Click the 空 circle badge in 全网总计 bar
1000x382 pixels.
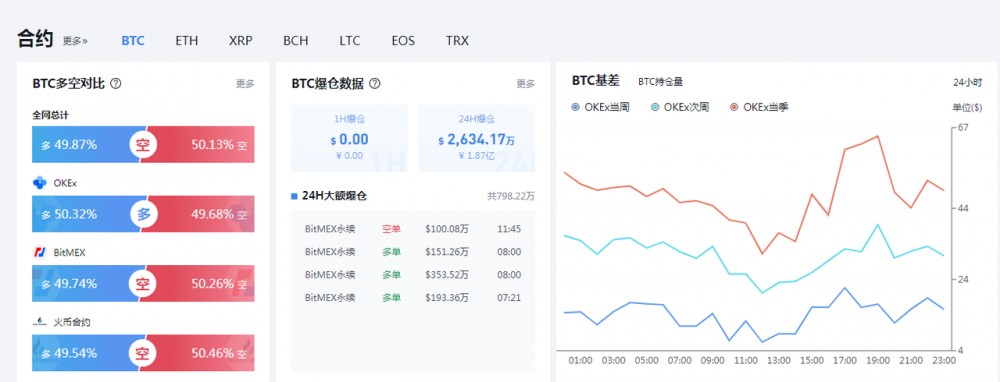point(143,145)
